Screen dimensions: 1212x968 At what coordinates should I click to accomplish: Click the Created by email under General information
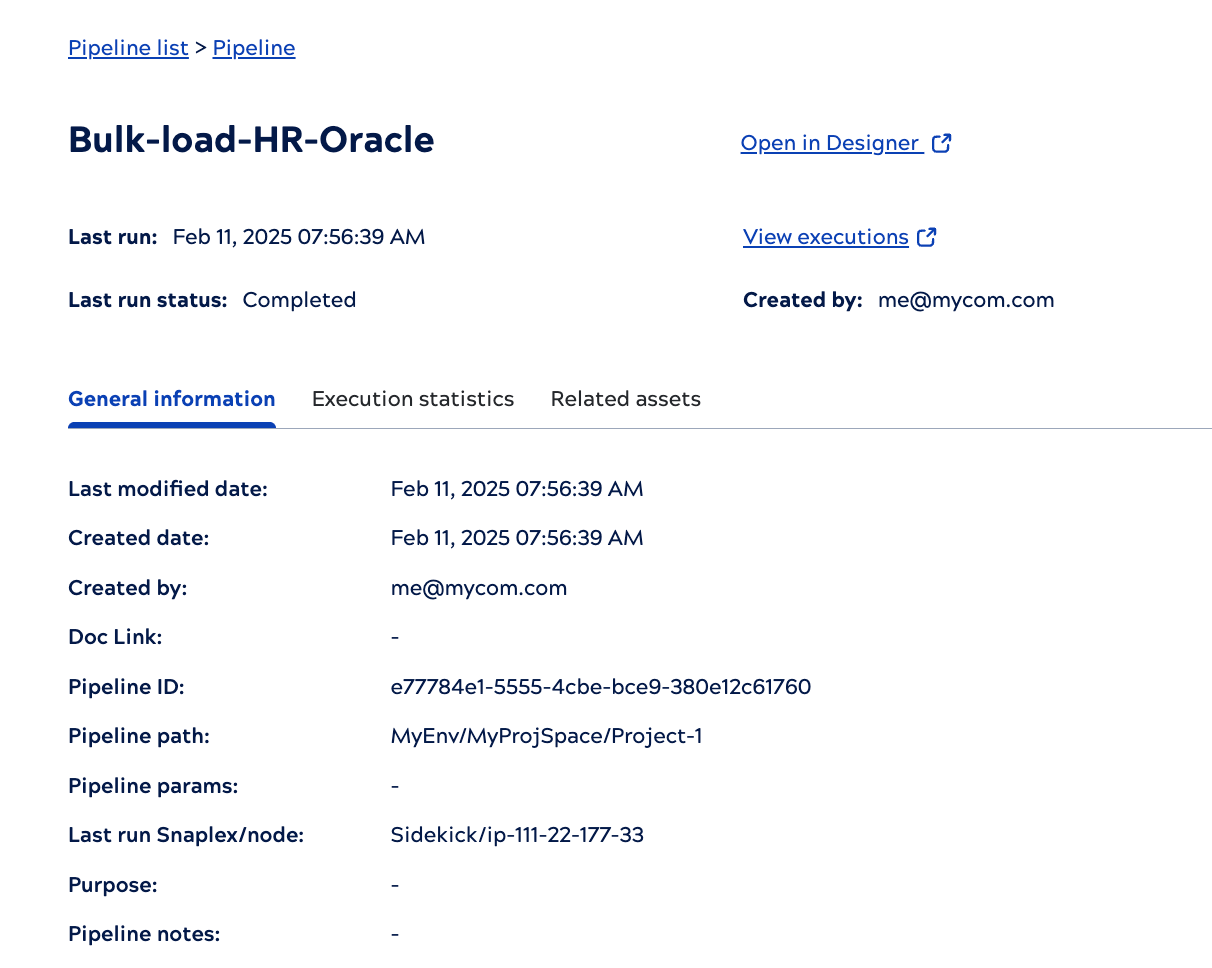[x=479, y=588]
